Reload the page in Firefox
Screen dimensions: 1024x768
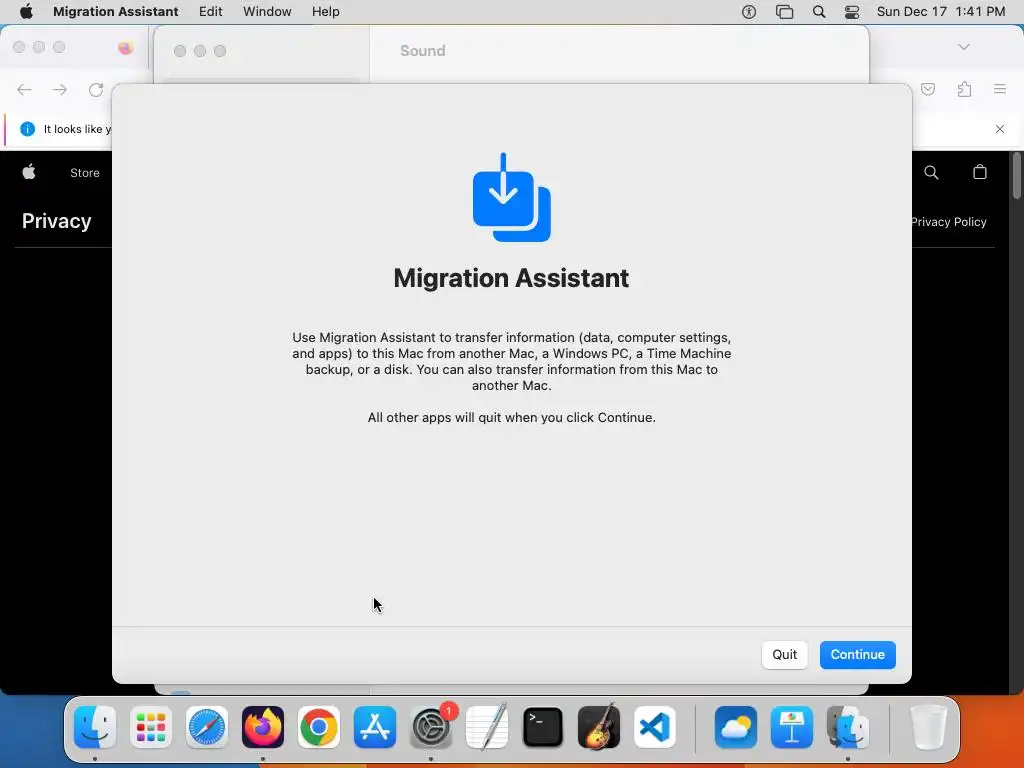click(96, 89)
